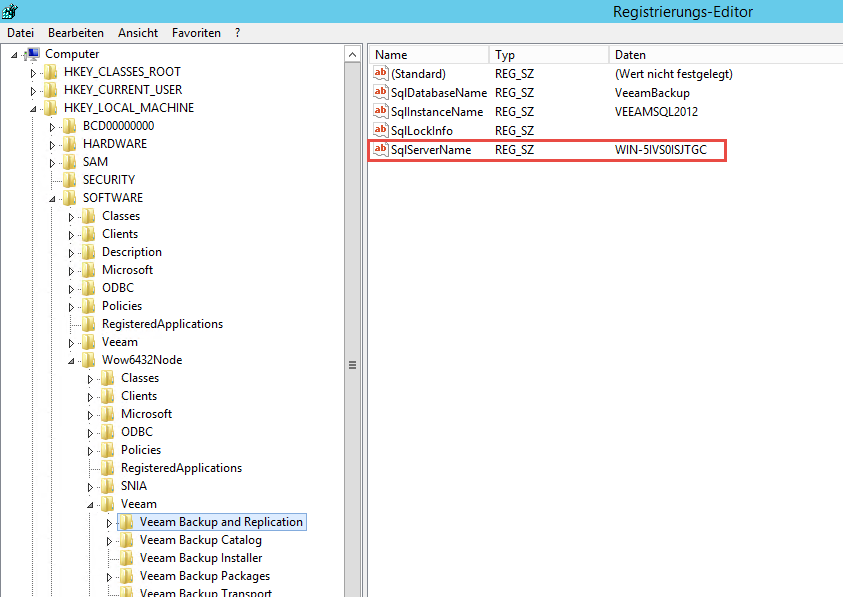Select the Veeam key label under SOFTWARE
This screenshot has width=843, height=597.
click(120, 342)
